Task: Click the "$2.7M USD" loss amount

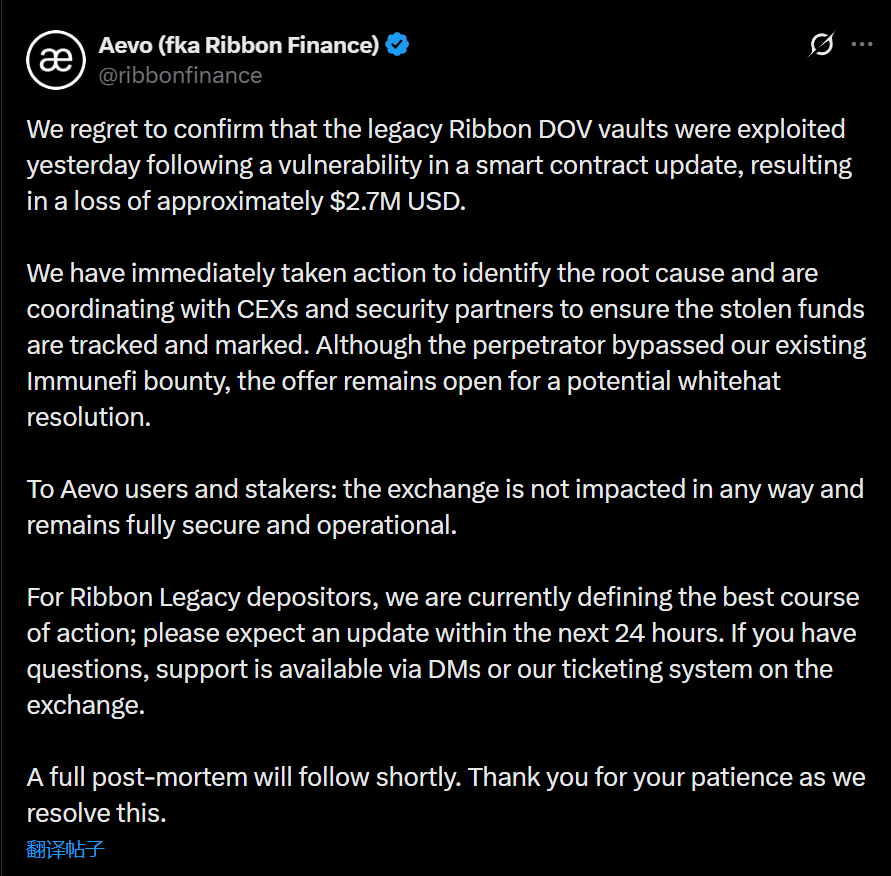Action: 395,201
